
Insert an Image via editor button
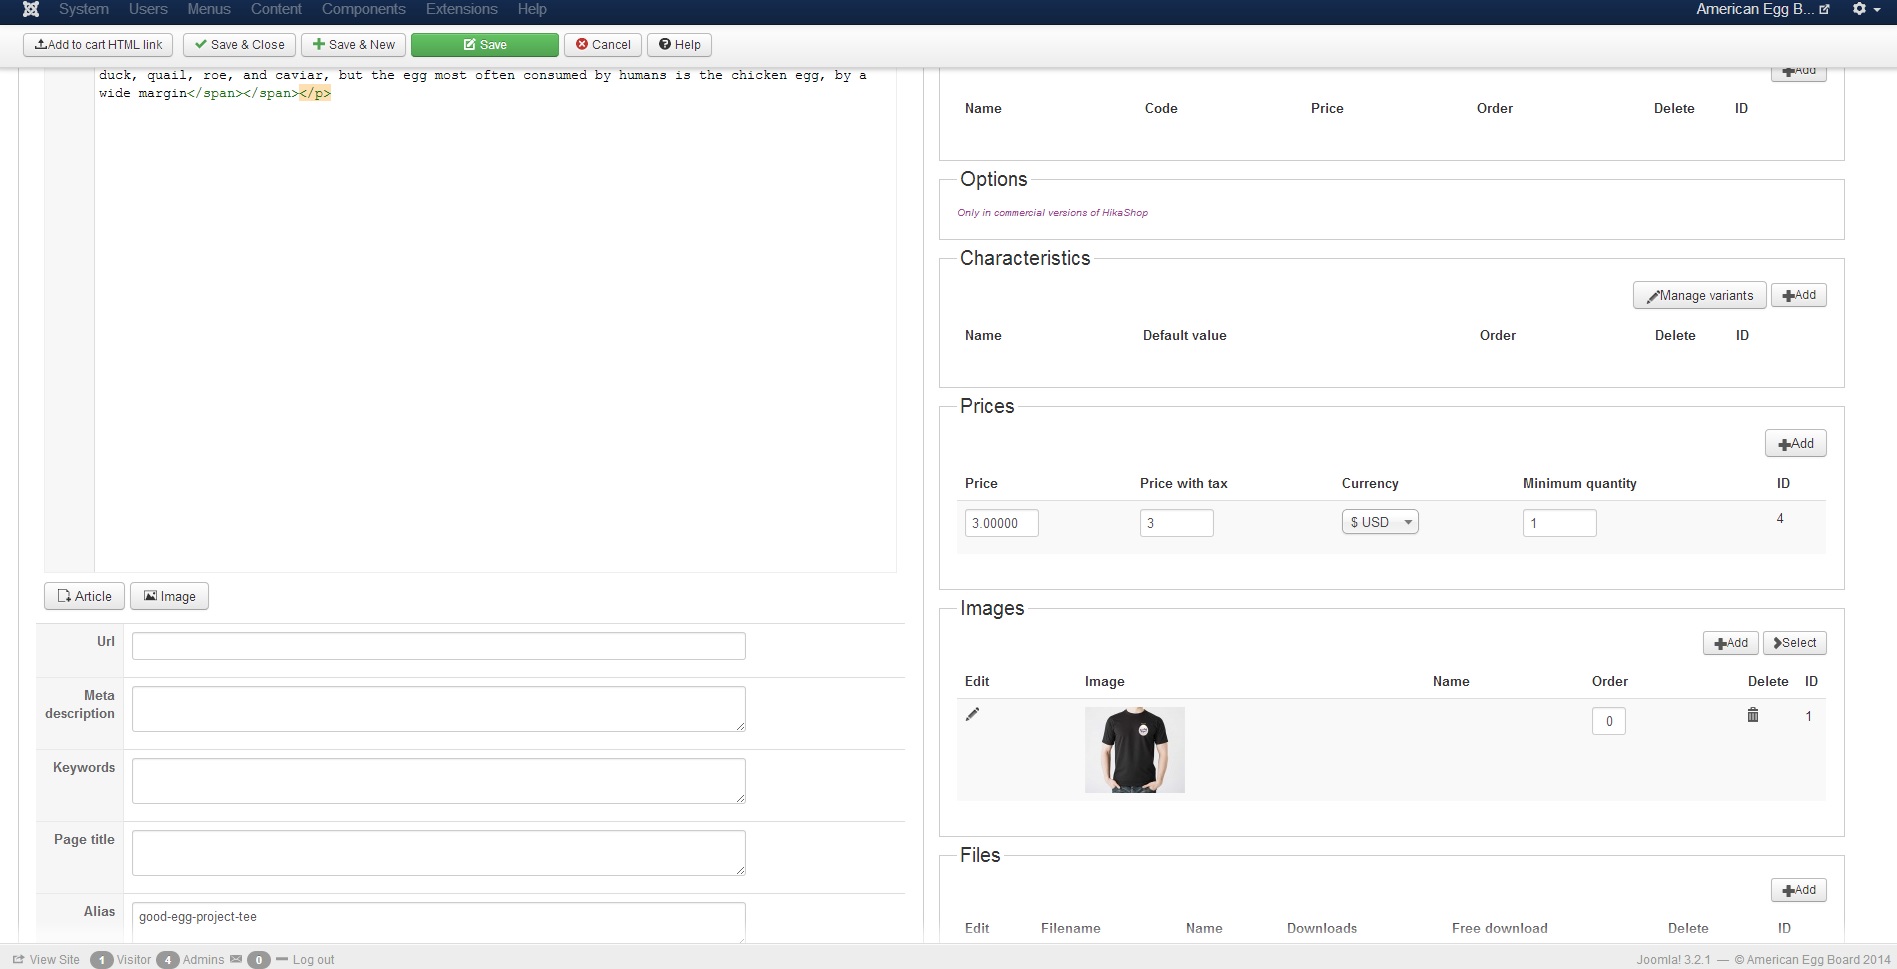[169, 596]
